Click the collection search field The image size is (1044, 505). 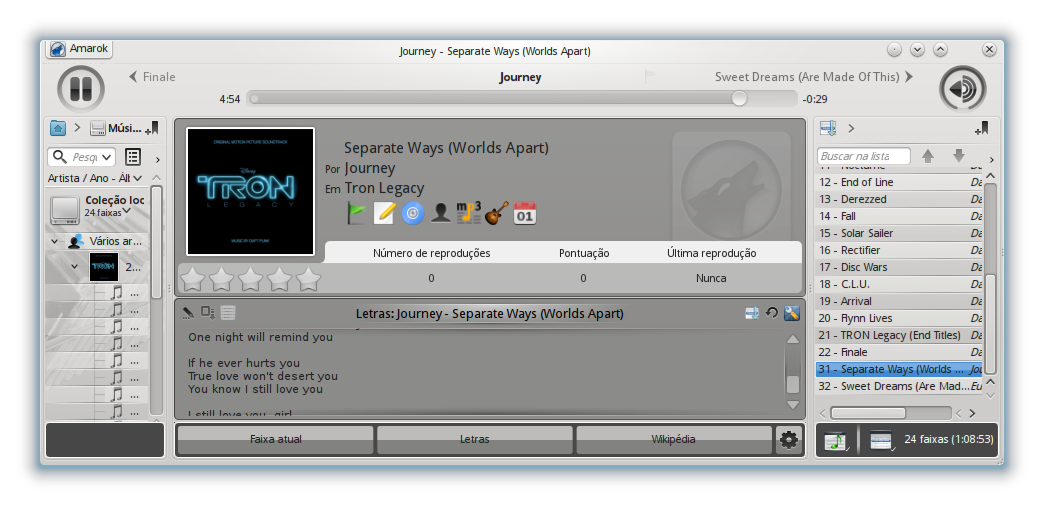(82, 157)
